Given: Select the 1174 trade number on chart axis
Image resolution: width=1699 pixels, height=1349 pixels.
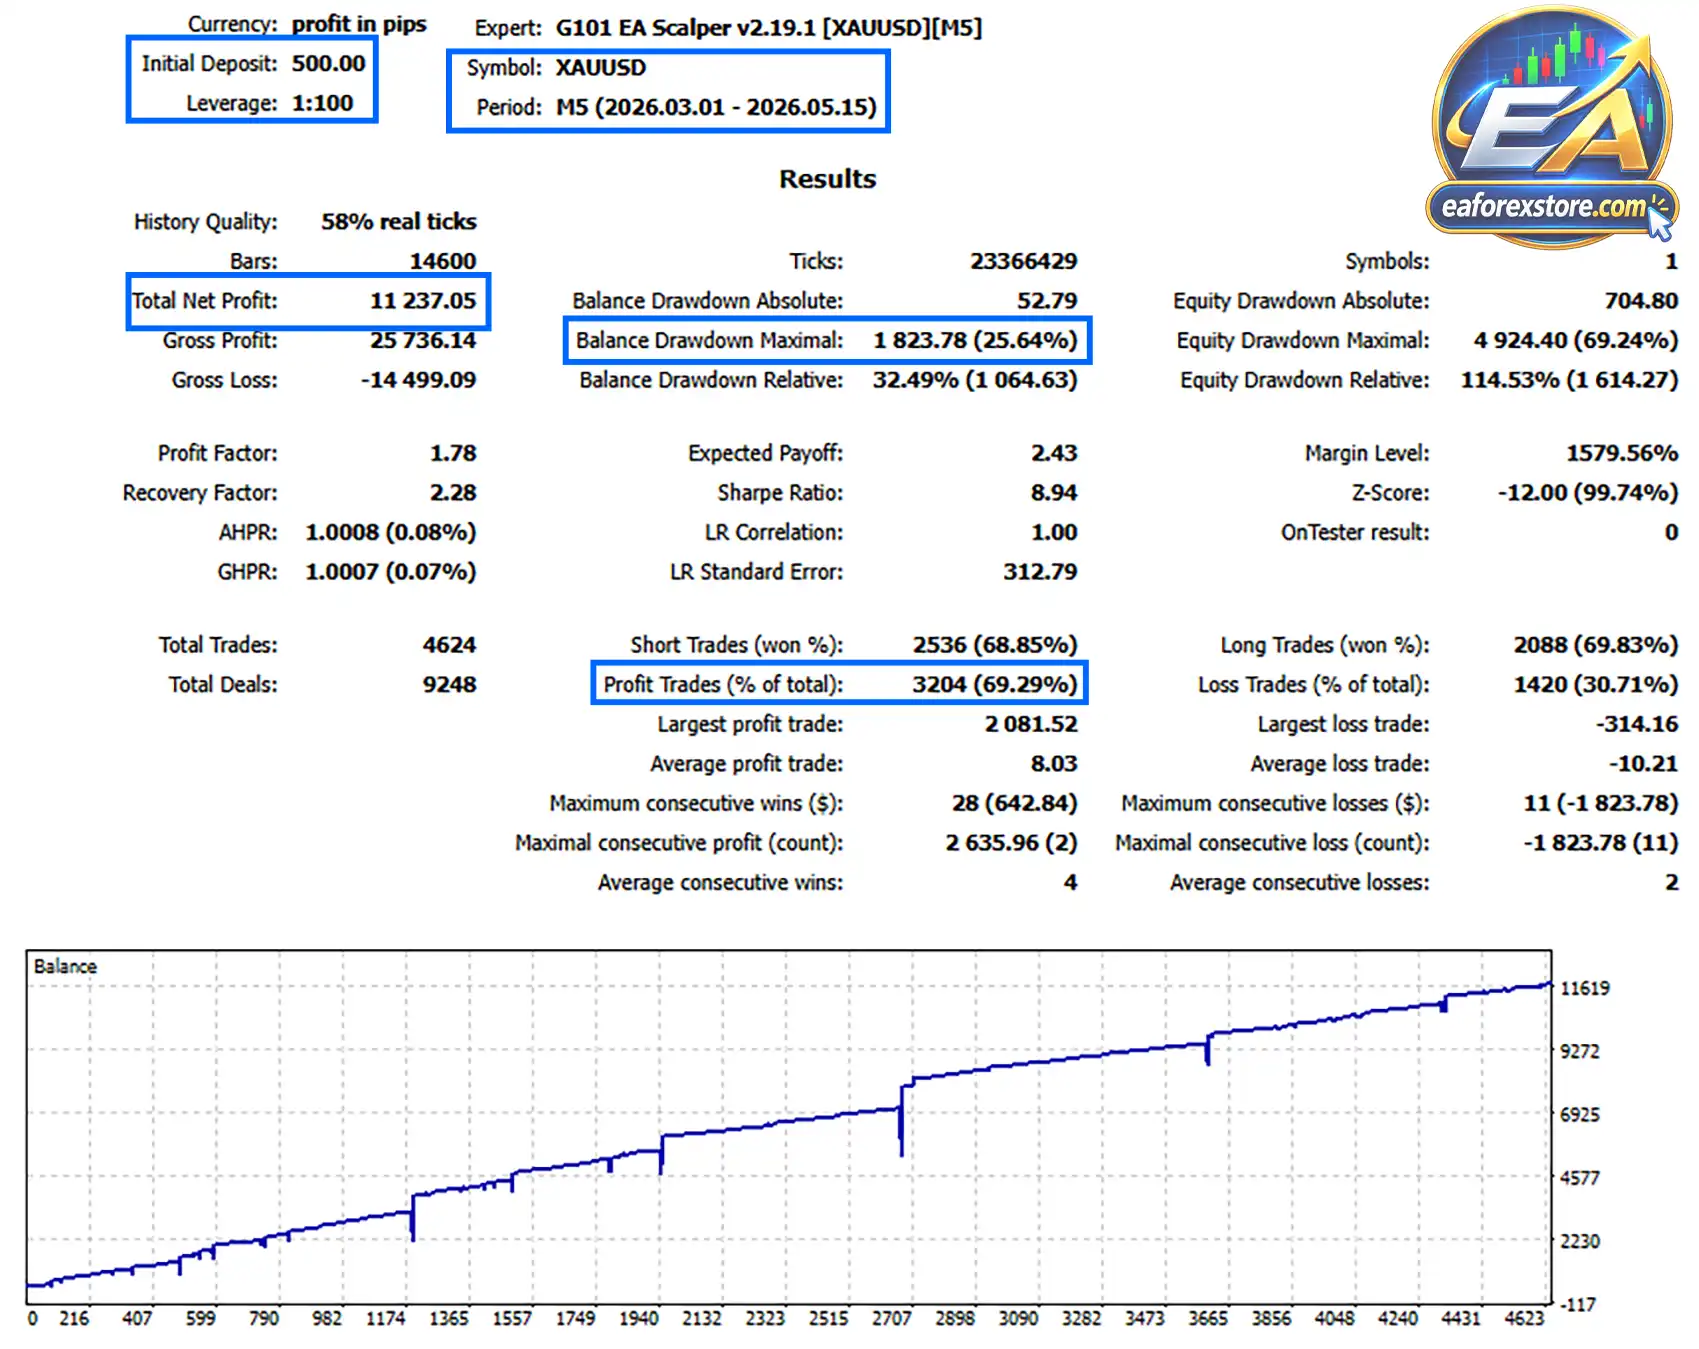Looking at the screenshot, I should 385,1319.
